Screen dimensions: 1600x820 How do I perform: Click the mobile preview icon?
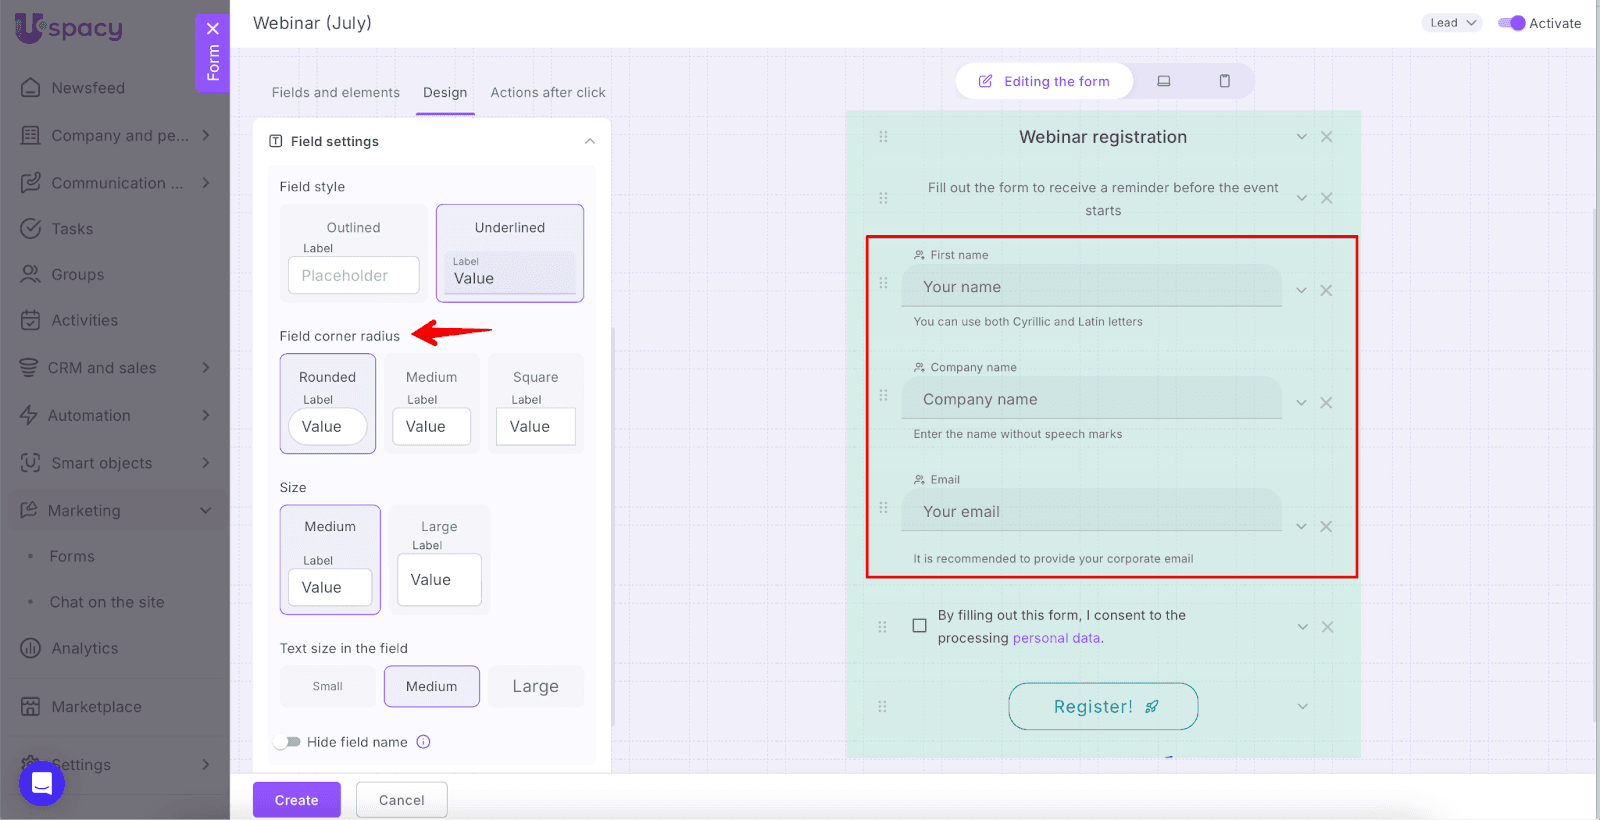click(1224, 81)
